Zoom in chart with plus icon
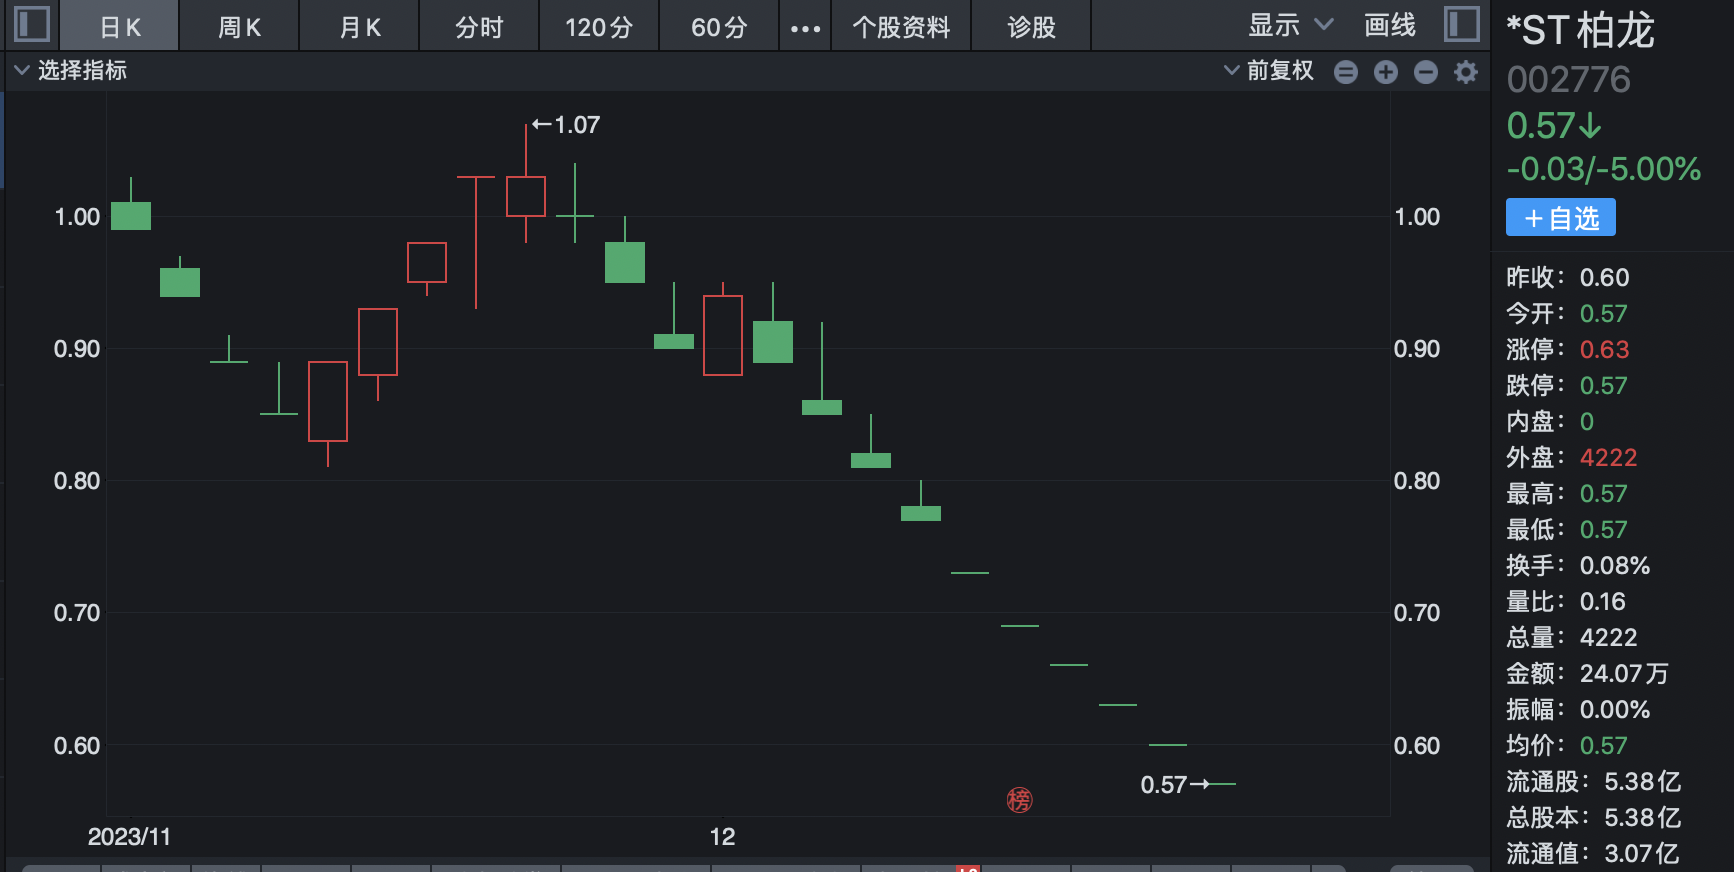Screen dimensions: 1734x872 coord(1386,72)
